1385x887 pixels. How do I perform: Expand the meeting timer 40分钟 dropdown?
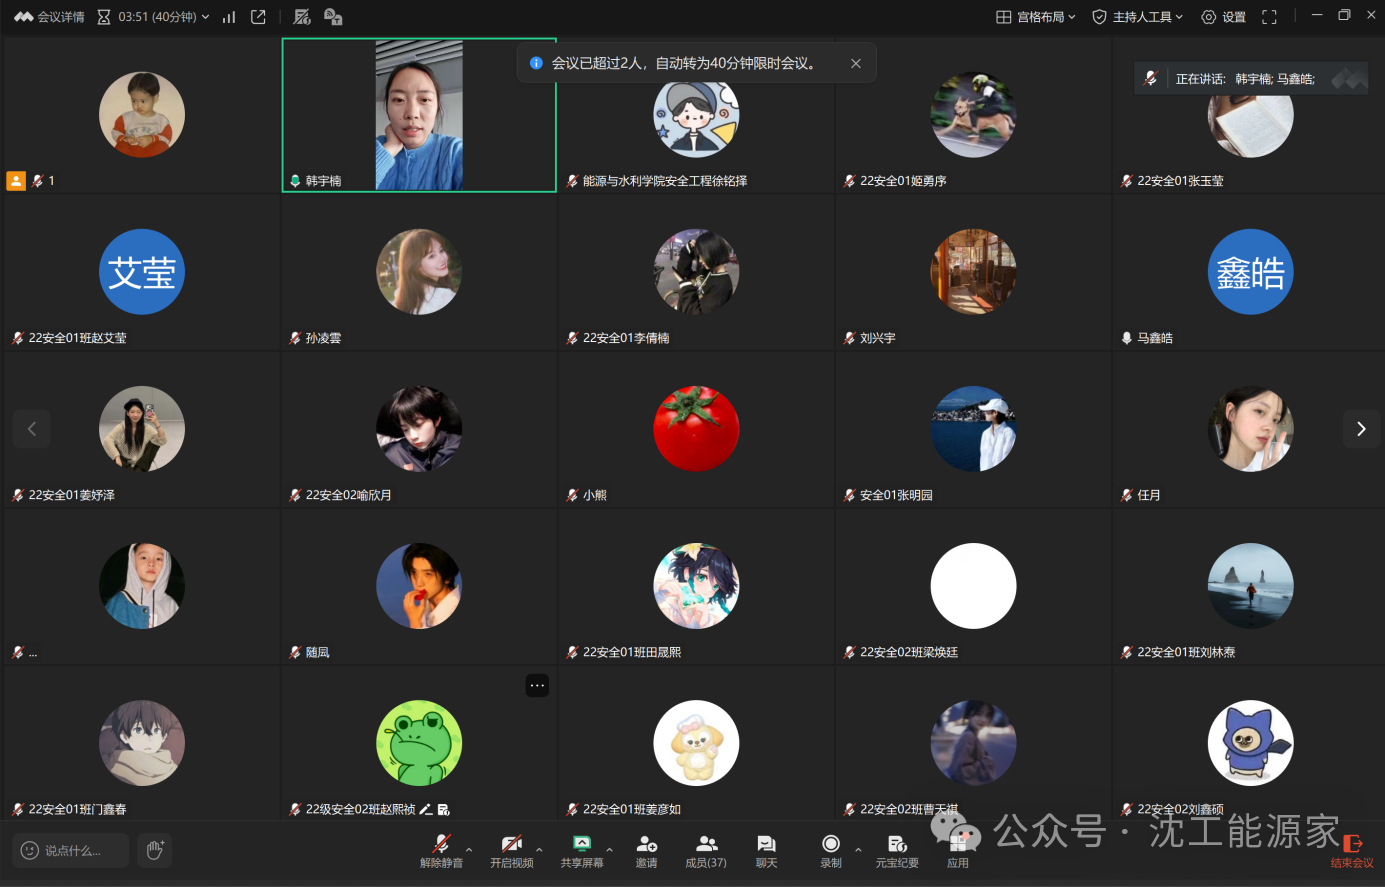[x=155, y=17]
